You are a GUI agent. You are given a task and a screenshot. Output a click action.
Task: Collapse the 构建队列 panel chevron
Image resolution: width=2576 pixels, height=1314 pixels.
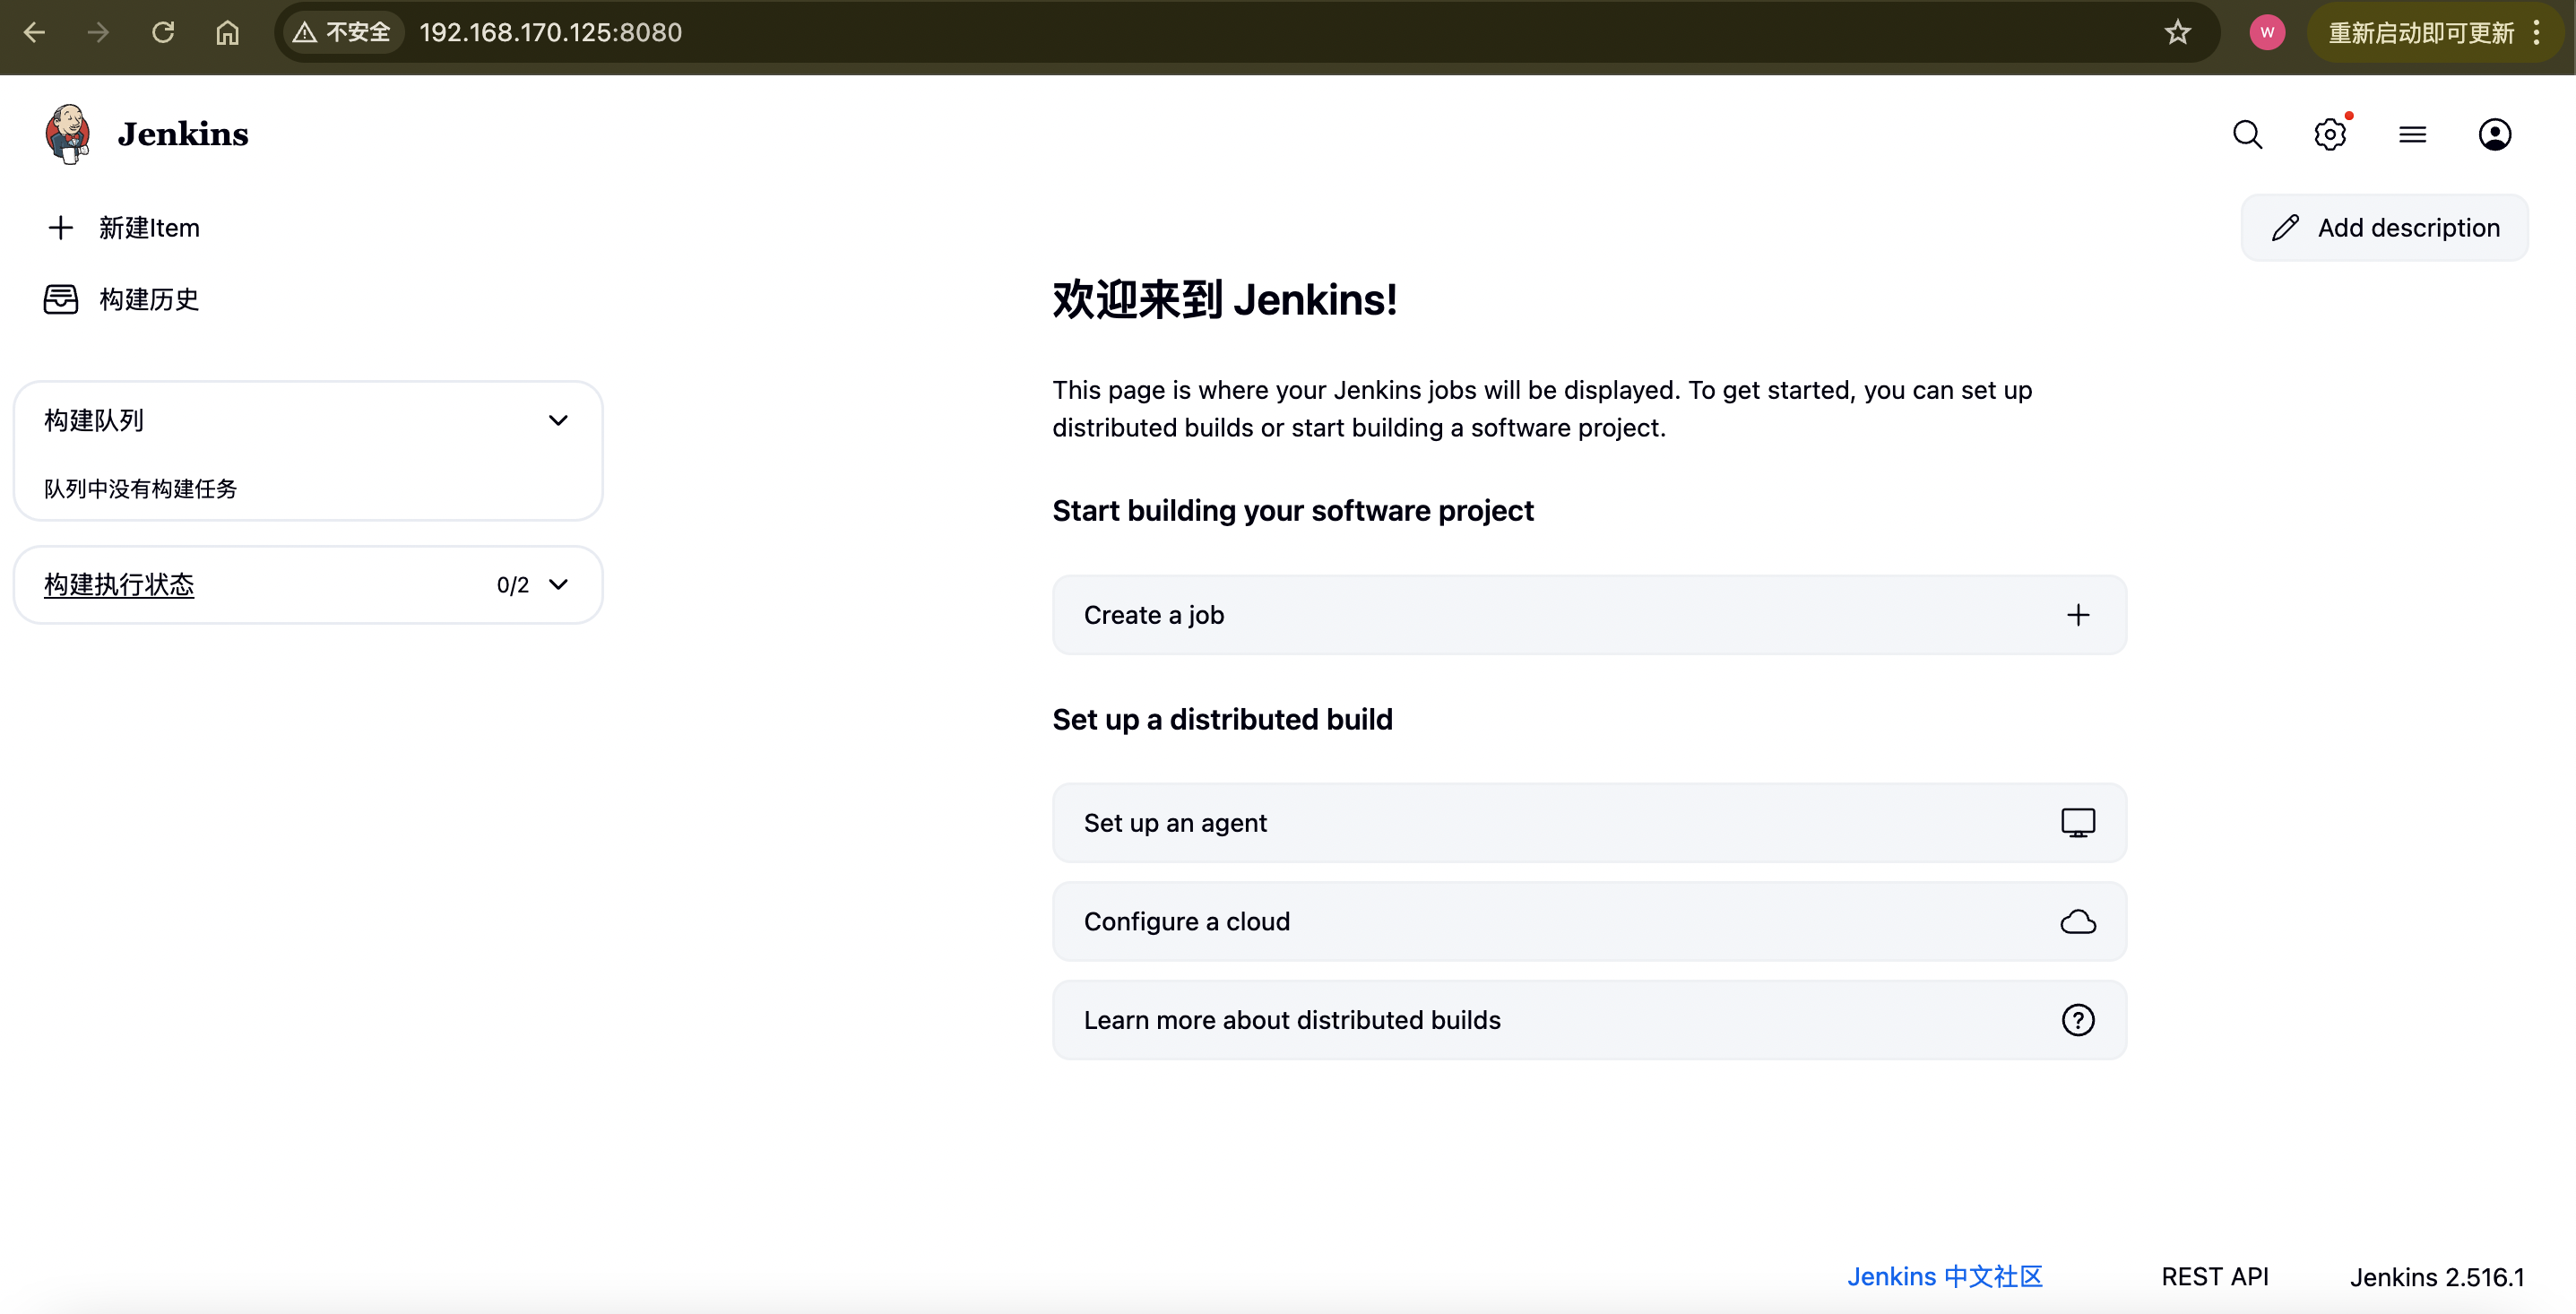pos(558,421)
